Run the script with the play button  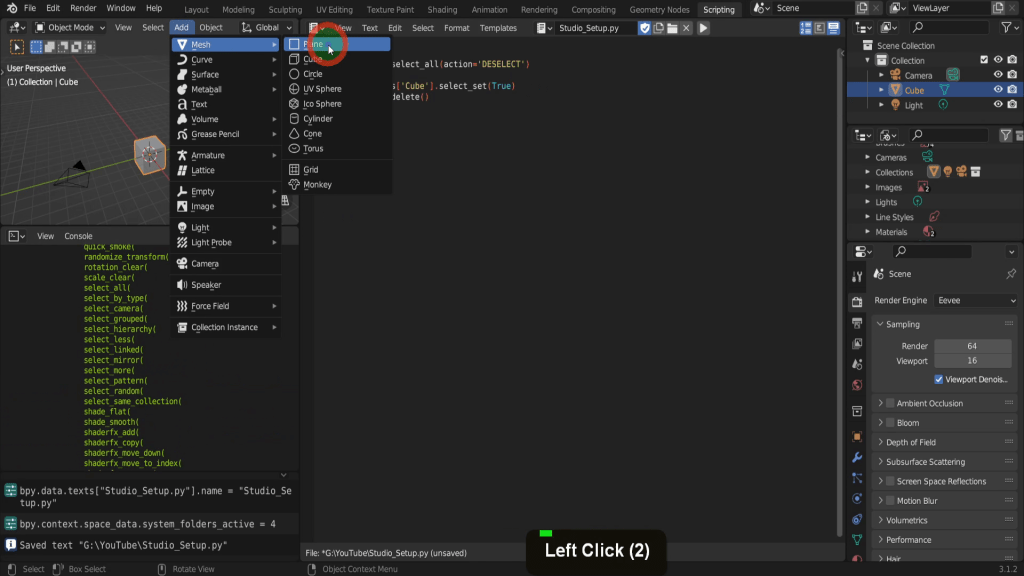coord(703,28)
